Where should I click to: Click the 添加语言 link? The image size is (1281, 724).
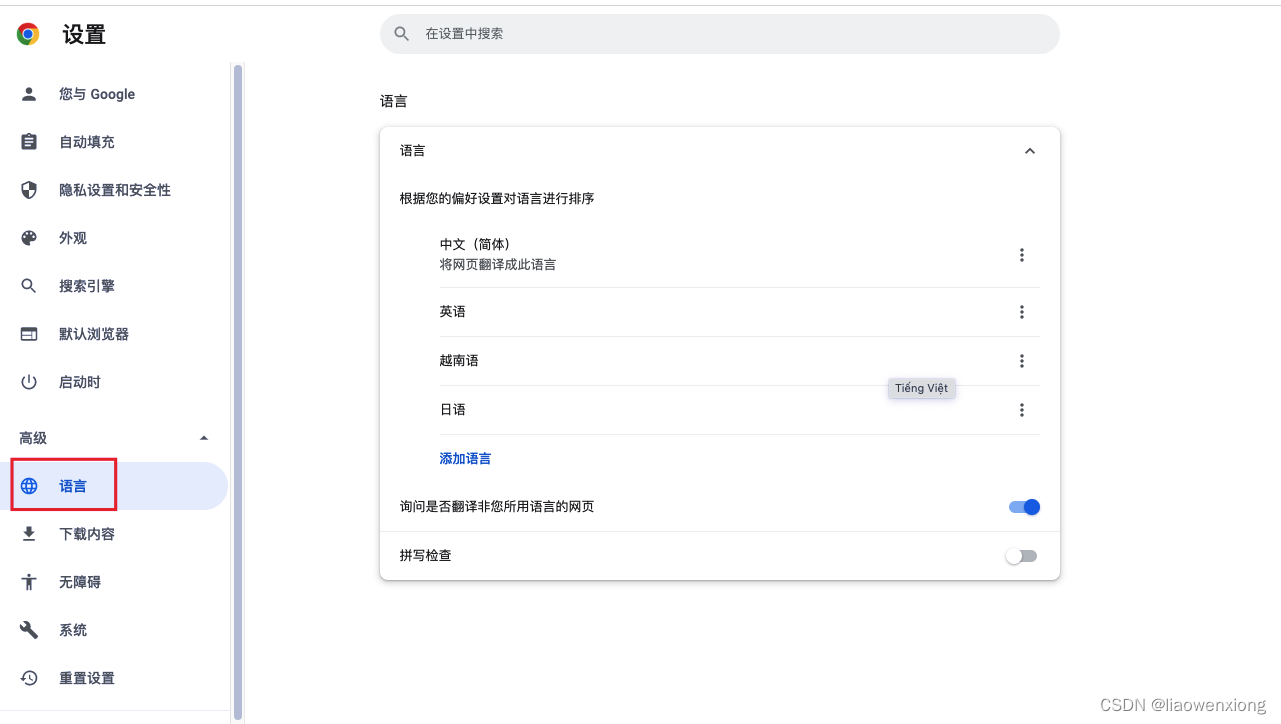465,459
